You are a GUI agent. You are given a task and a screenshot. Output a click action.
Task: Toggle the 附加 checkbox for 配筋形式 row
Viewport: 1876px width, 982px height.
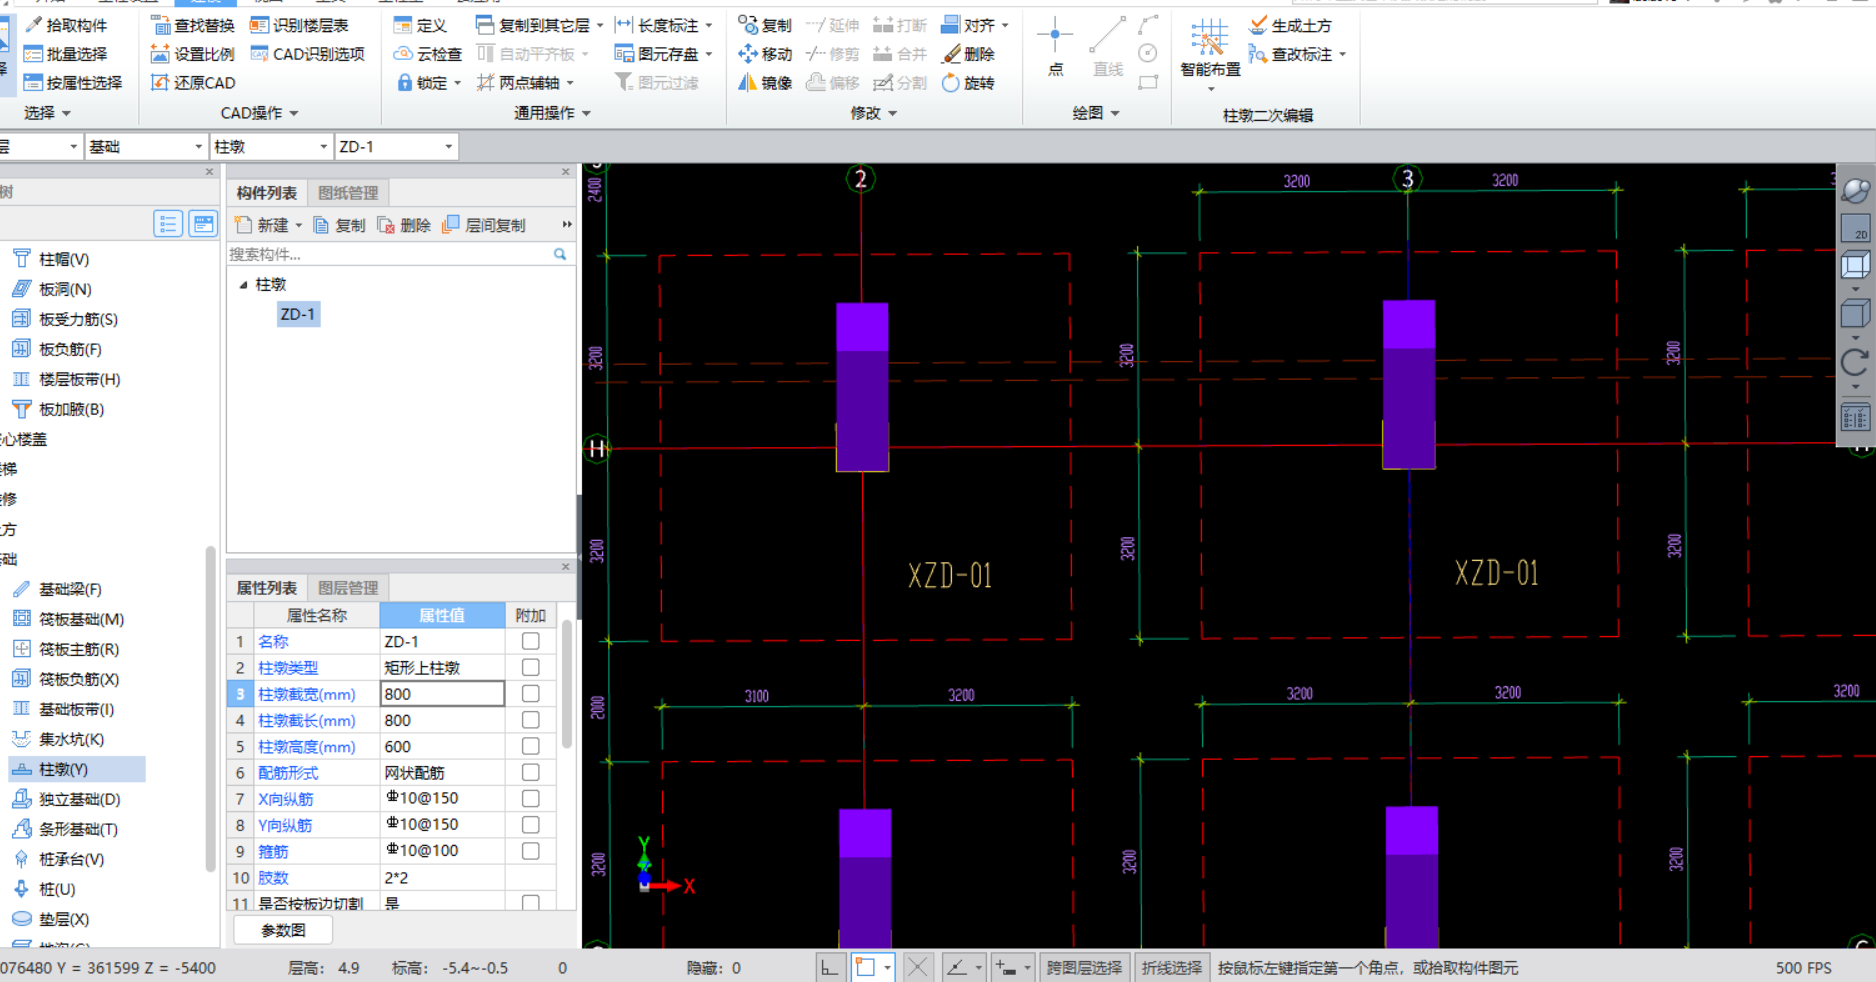(x=531, y=772)
